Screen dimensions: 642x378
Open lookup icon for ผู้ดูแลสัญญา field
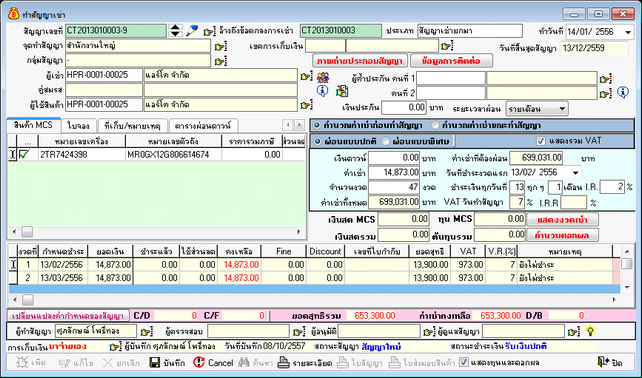point(574,331)
